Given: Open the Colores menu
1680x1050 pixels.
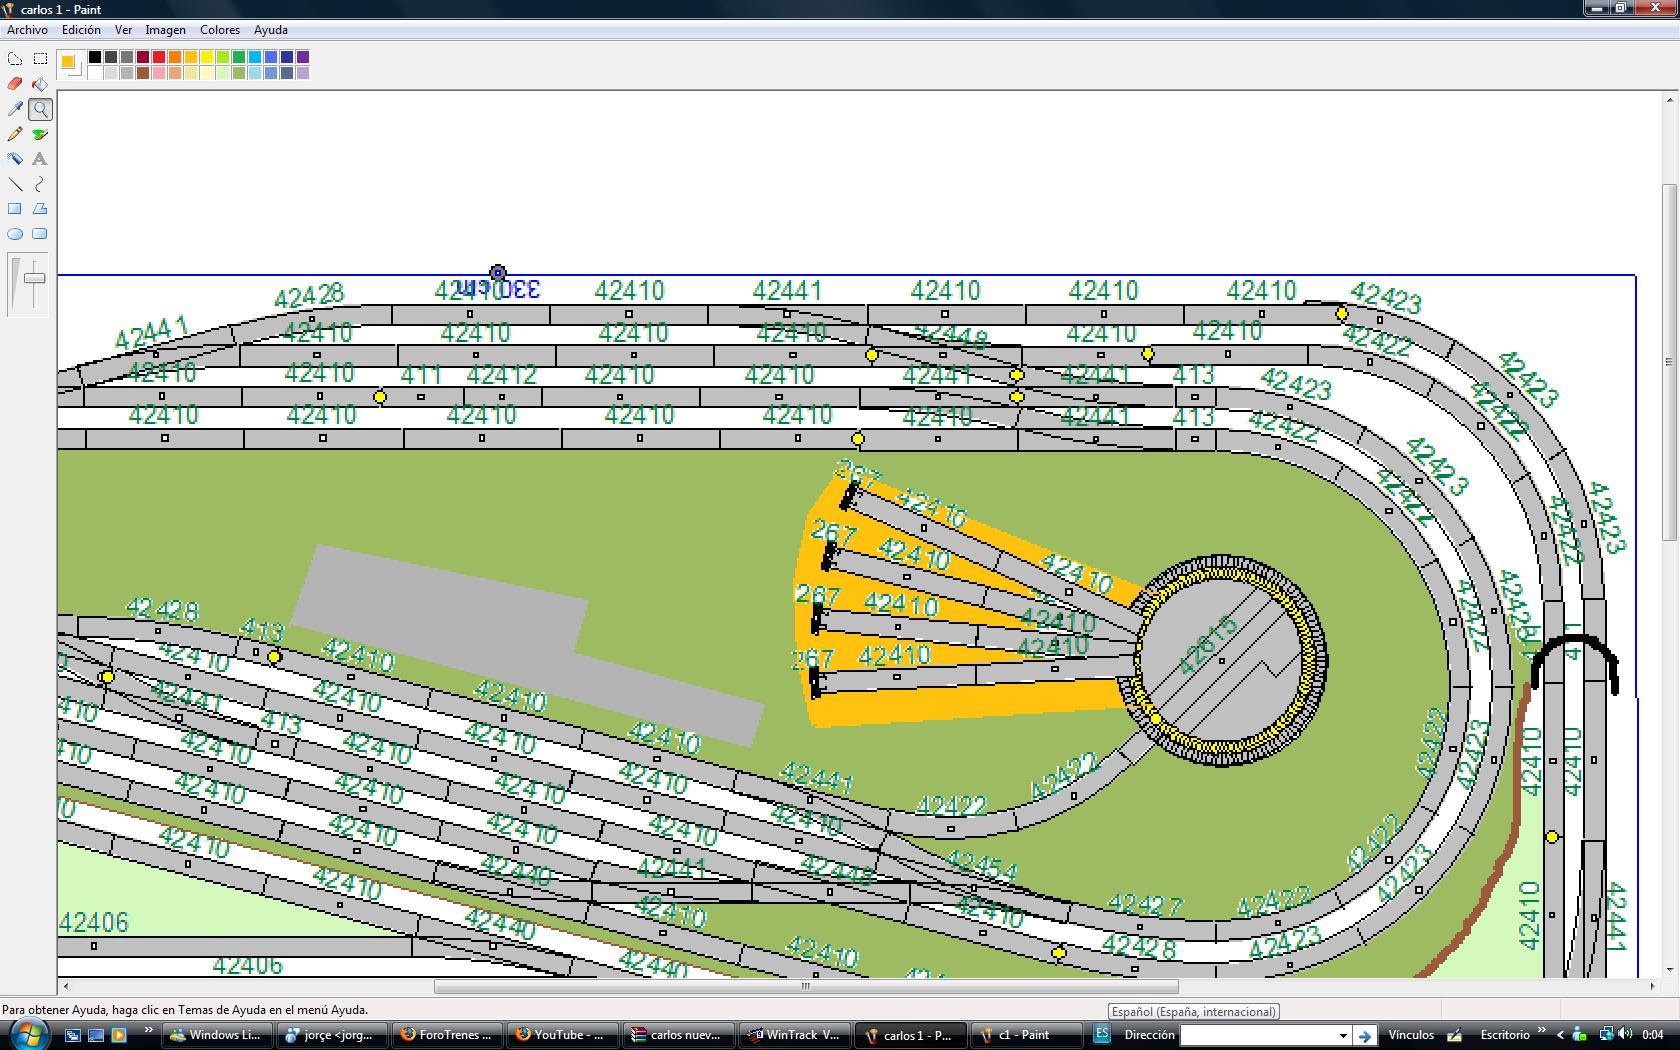Looking at the screenshot, I should (x=220, y=30).
